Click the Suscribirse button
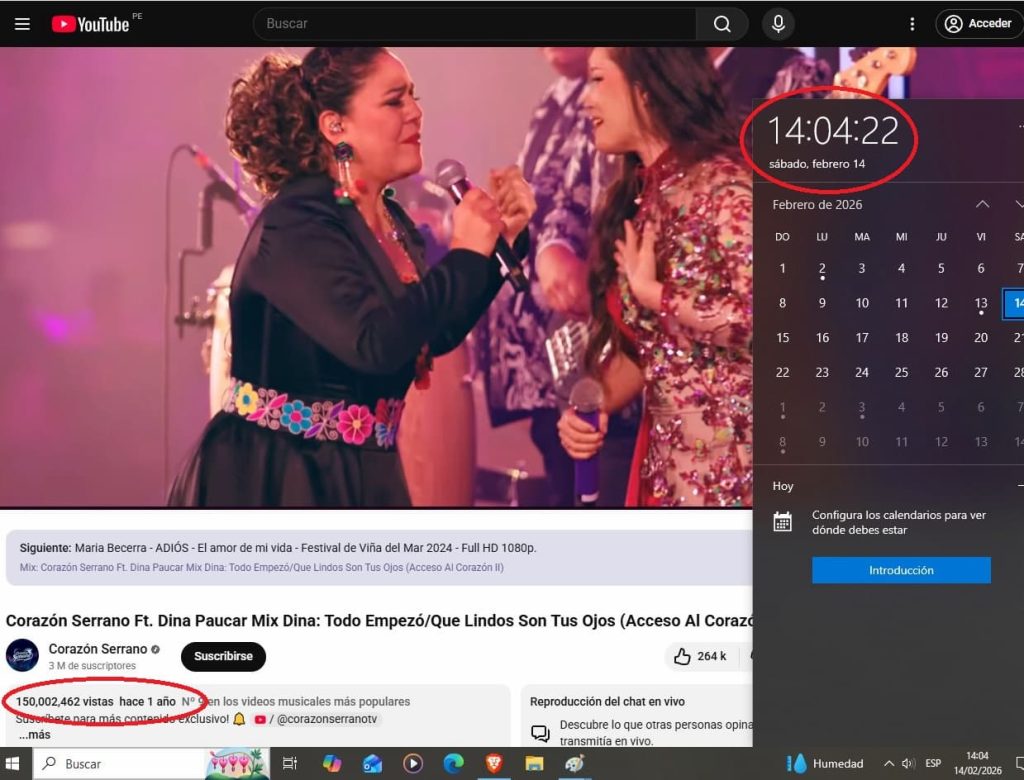The height and width of the screenshot is (780, 1024). pos(223,656)
